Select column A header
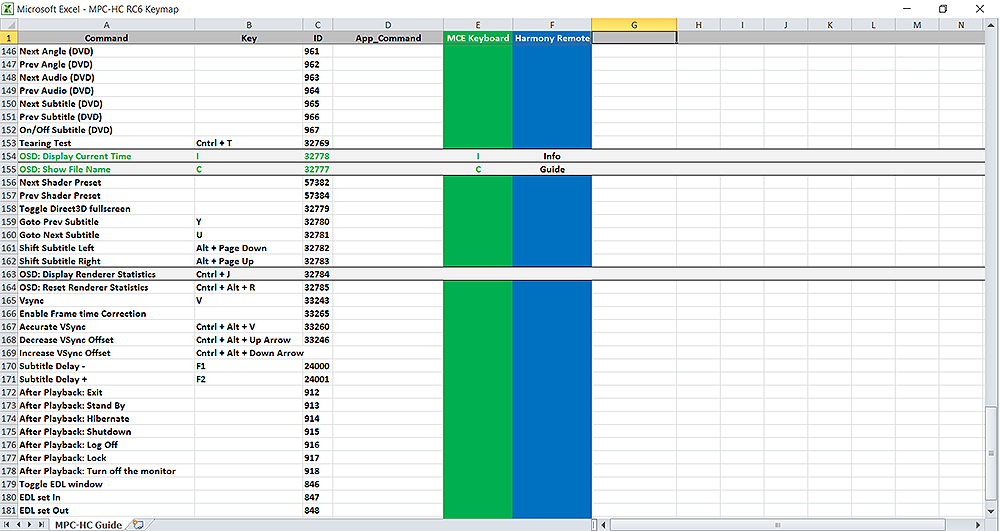 (106, 25)
